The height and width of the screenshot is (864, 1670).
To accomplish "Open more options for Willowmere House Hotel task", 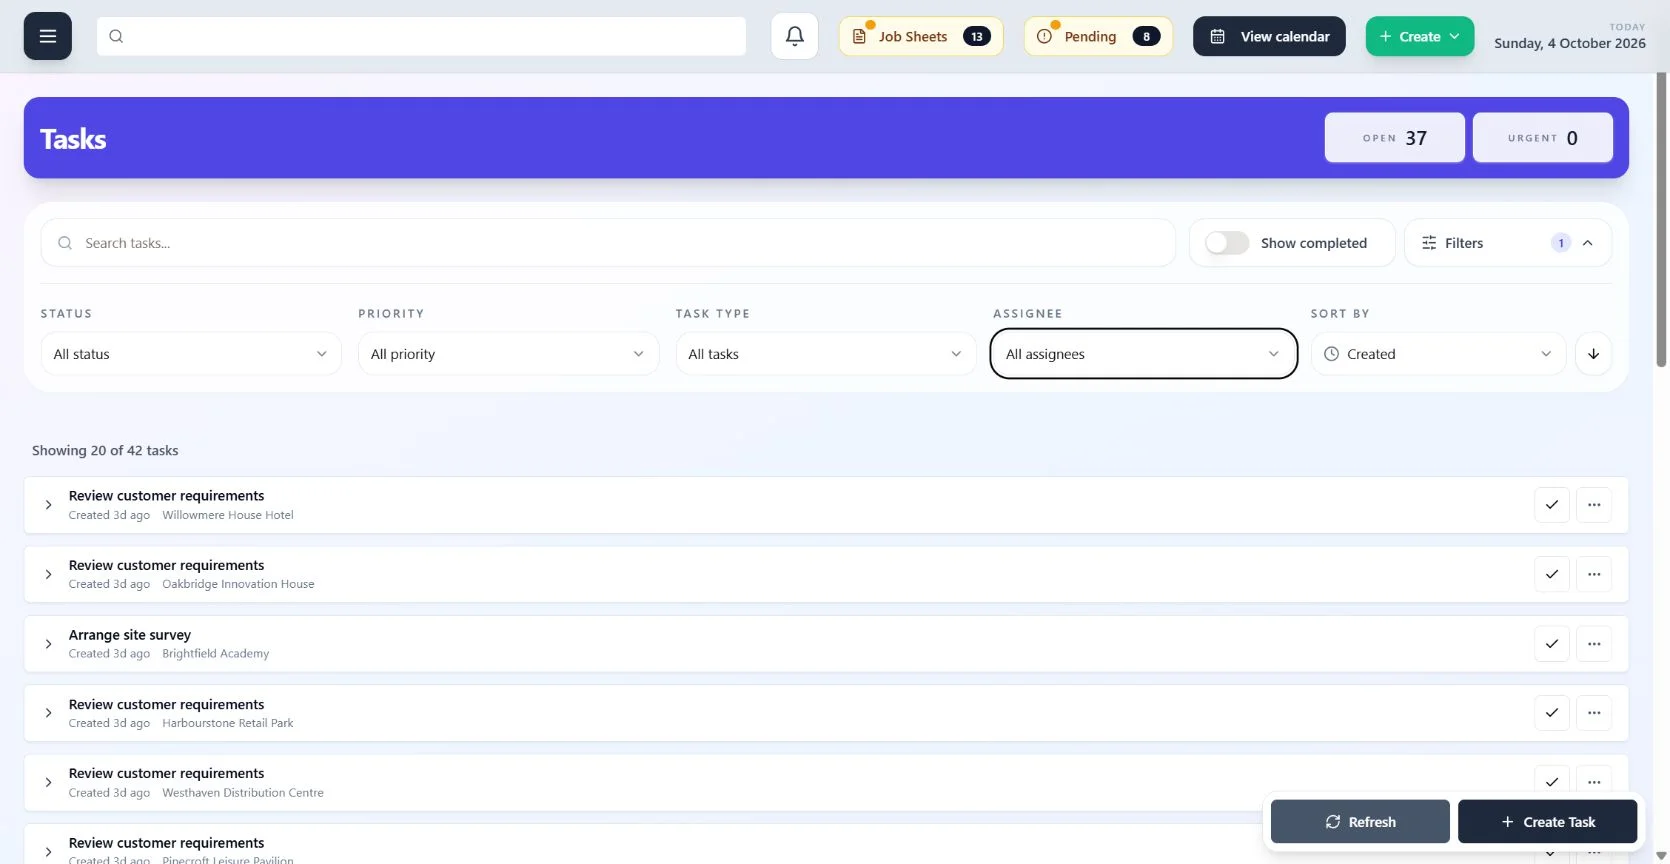I will click(1594, 505).
